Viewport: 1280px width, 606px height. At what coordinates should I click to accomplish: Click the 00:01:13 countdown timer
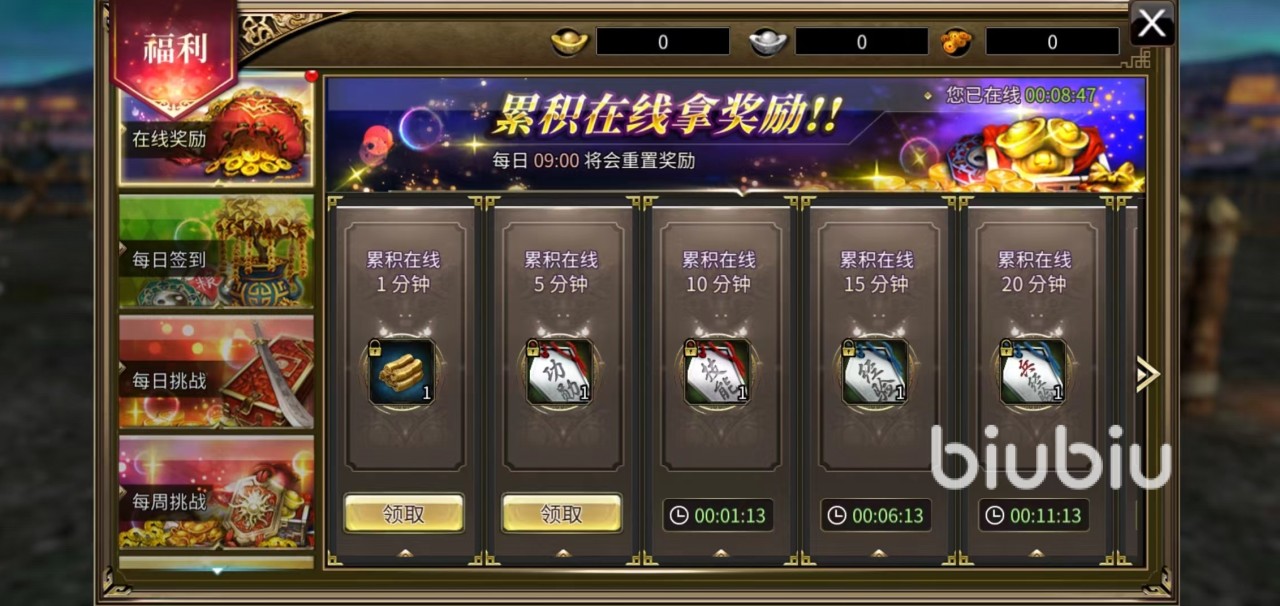click(718, 515)
